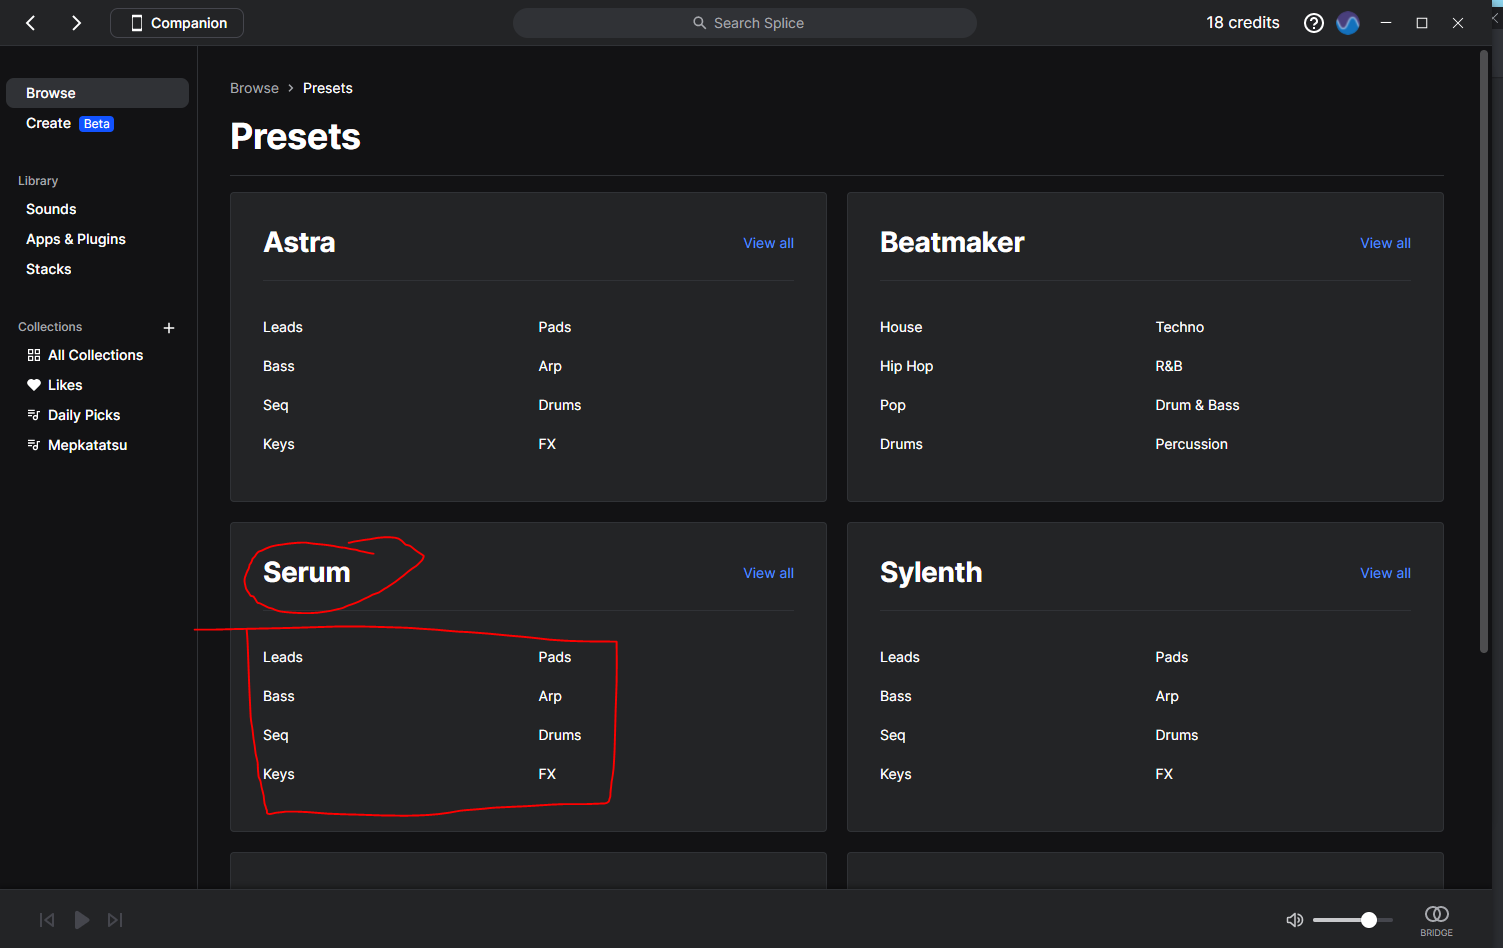
Task: Open Beatmaker Hip Hop presets
Action: click(907, 366)
